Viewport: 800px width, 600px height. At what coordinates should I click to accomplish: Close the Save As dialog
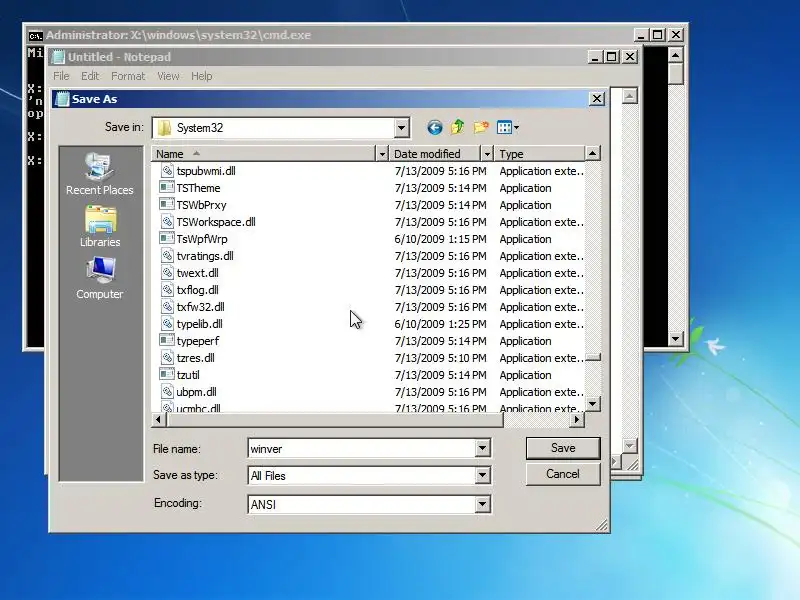pos(596,98)
